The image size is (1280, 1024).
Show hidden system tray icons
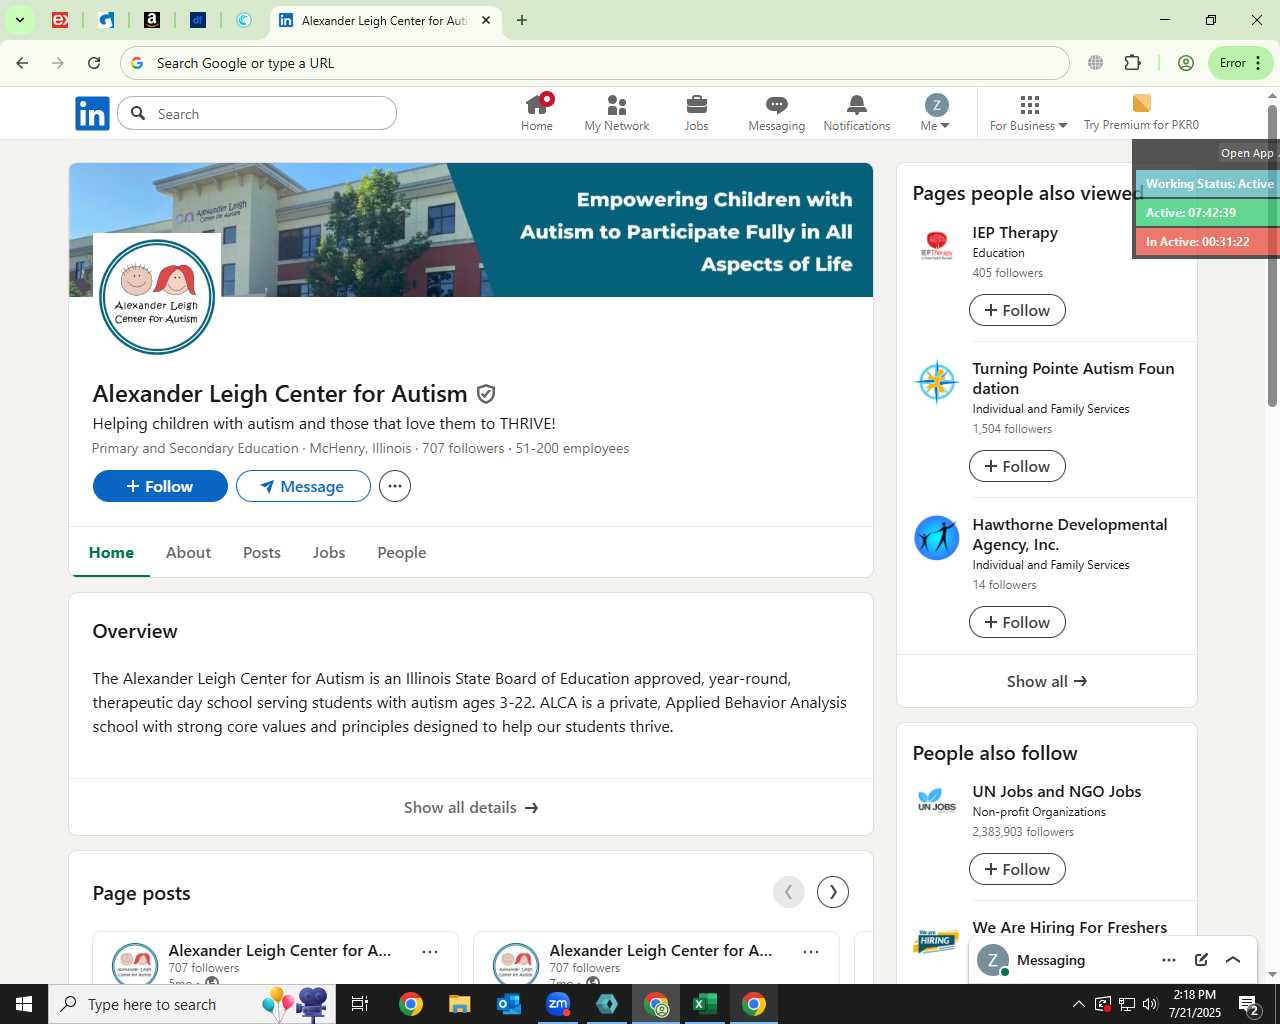[1078, 1004]
